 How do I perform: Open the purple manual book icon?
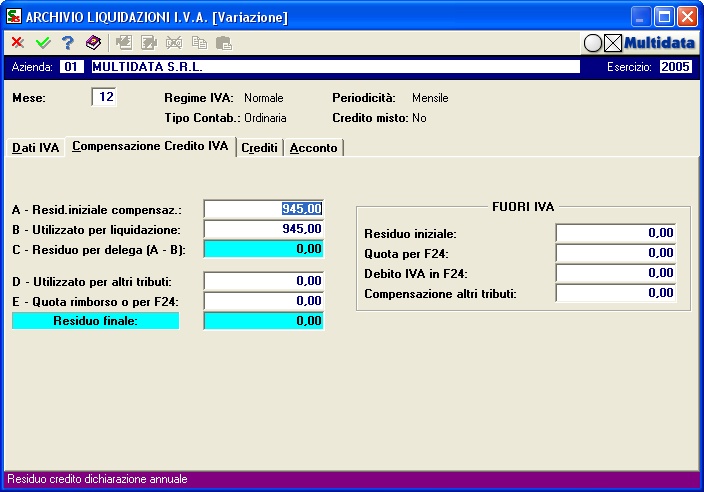click(93, 43)
